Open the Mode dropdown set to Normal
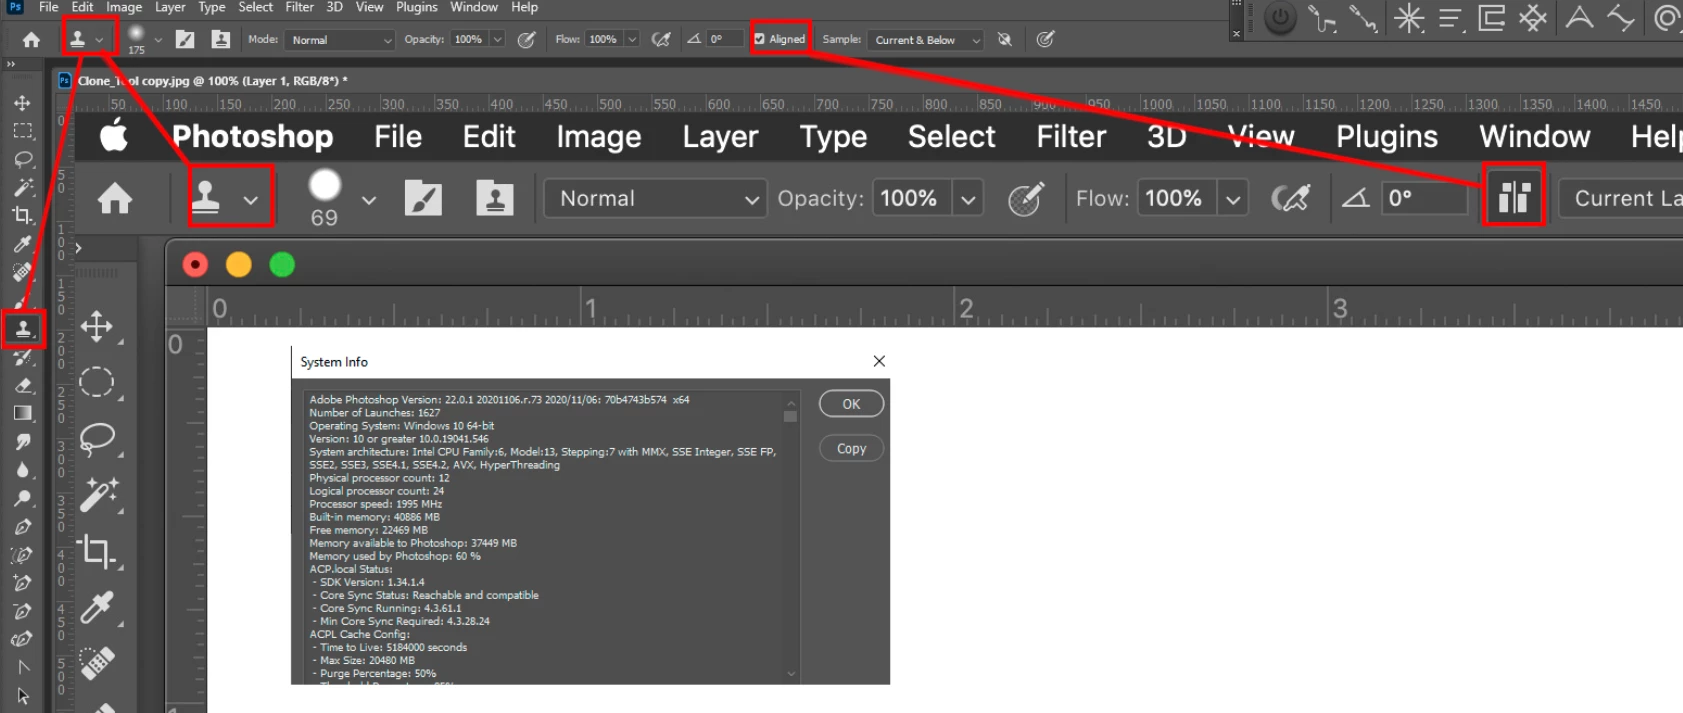Viewport: 1683px width, 713px height. tap(341, 40)
